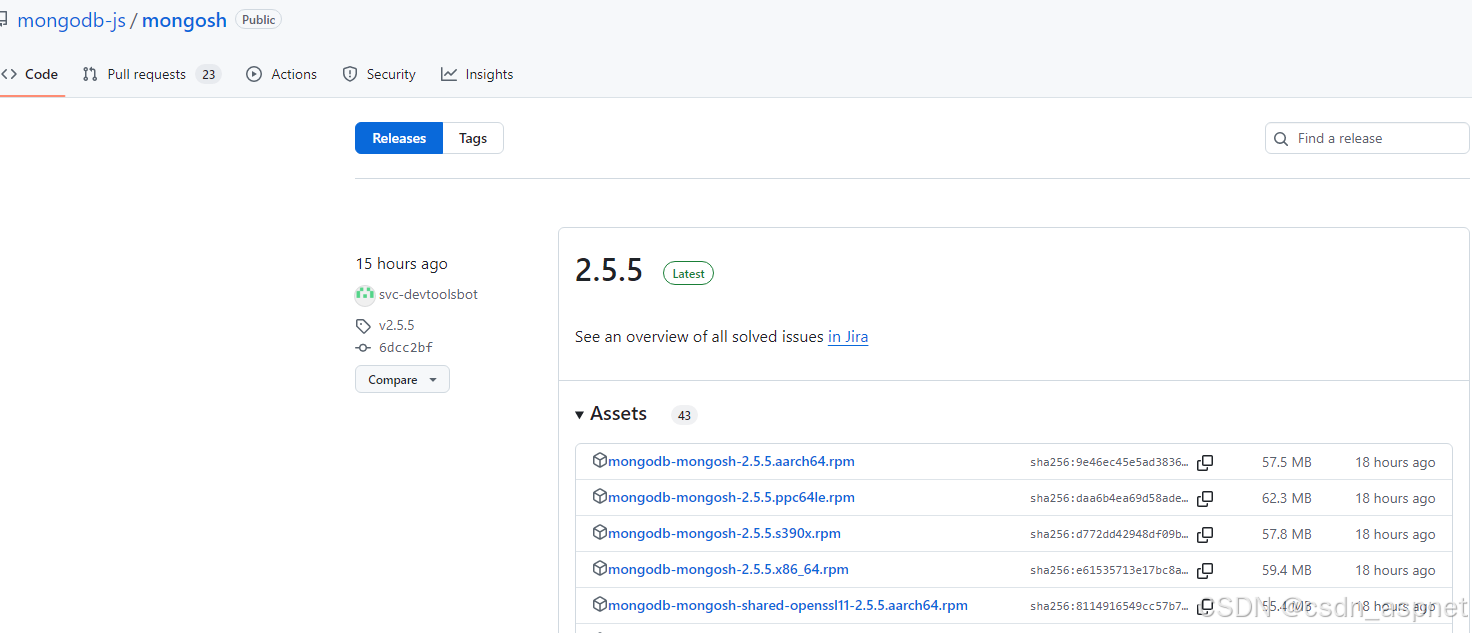The height and width of the screenshot is (633, 1472).
Task: Click the sha256:e61535713e17bc8a hash text
Action: pyautogui.click(x=1110, y=570)
